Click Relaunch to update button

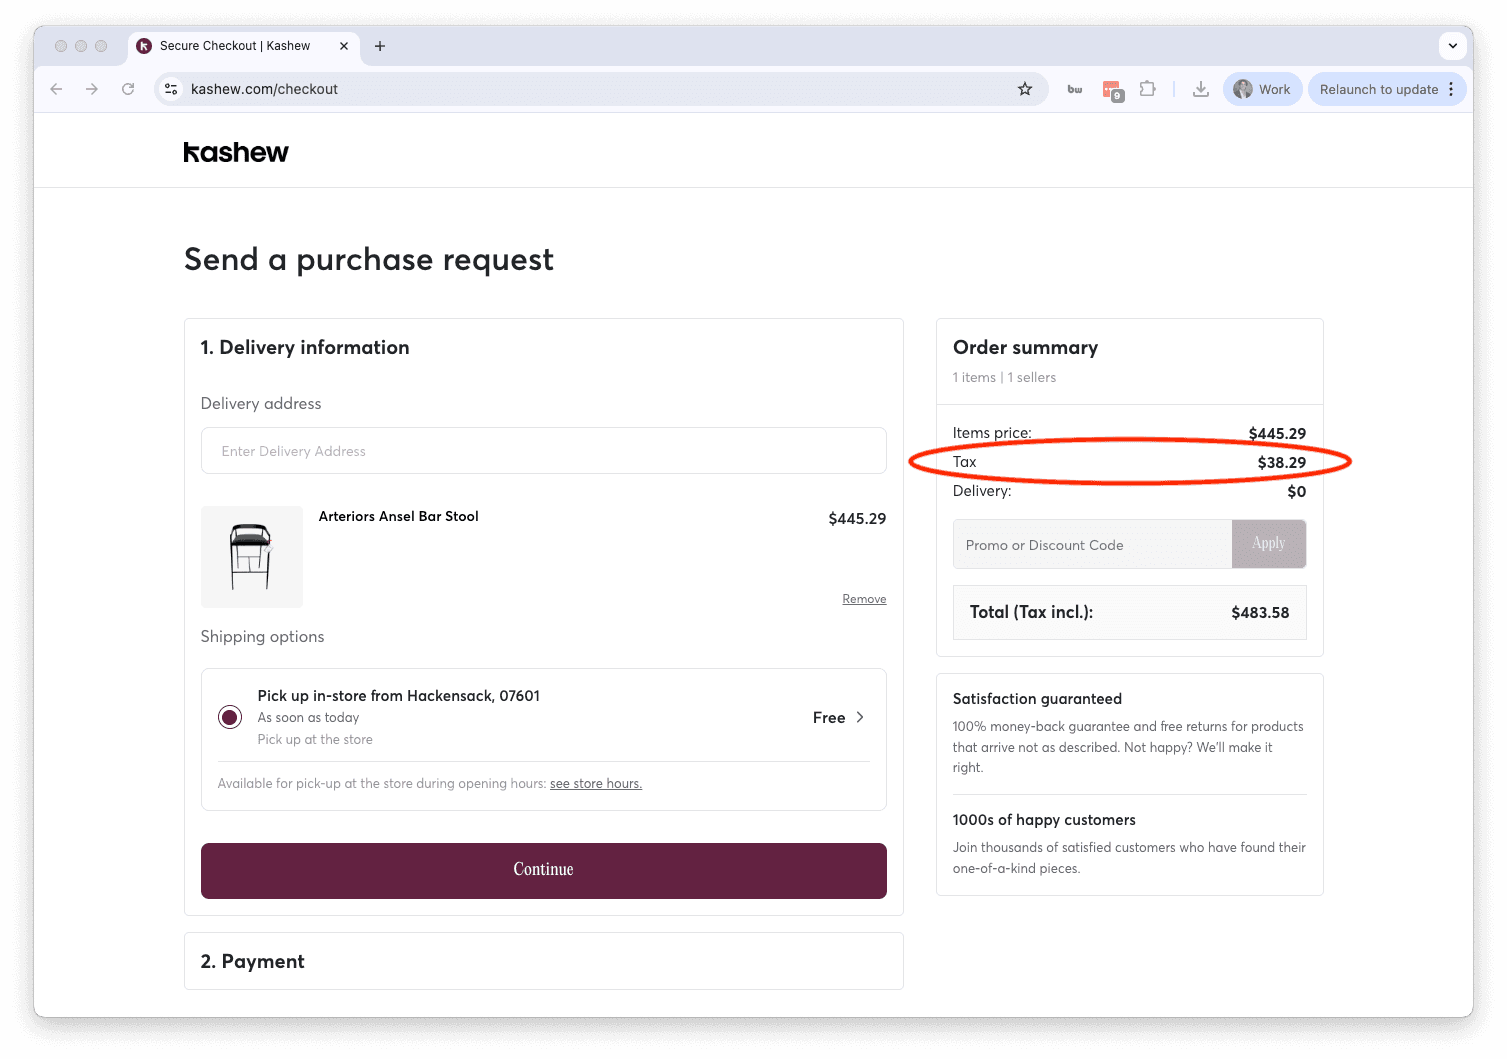point(1379,89)
